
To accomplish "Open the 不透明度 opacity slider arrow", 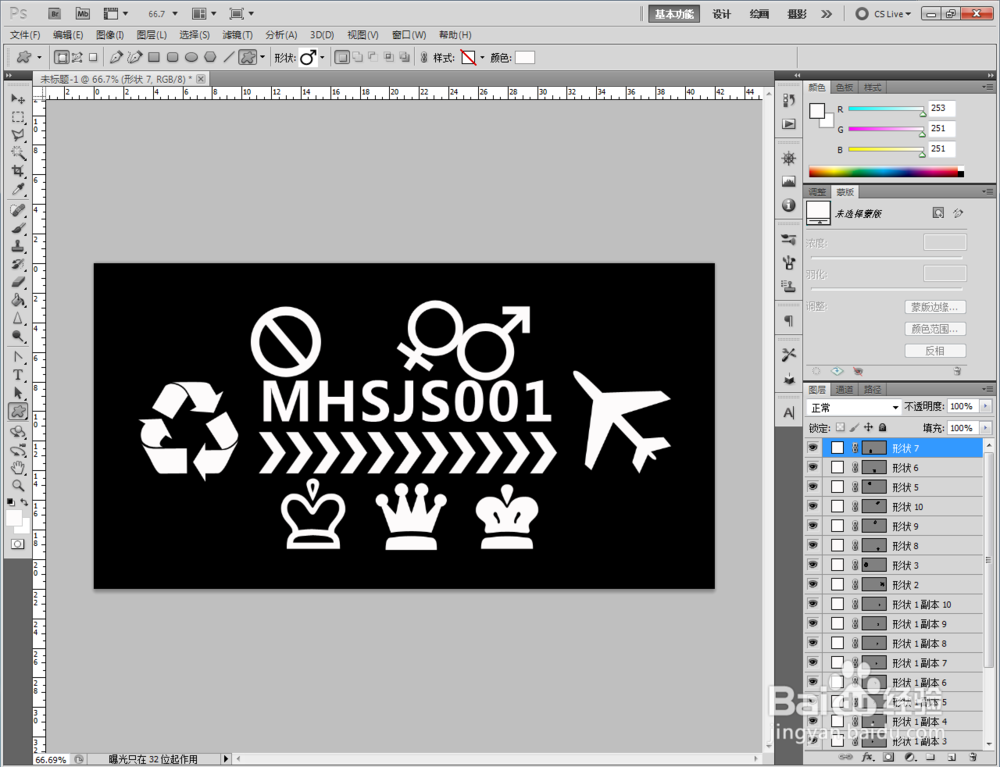I will pos(986,406).
